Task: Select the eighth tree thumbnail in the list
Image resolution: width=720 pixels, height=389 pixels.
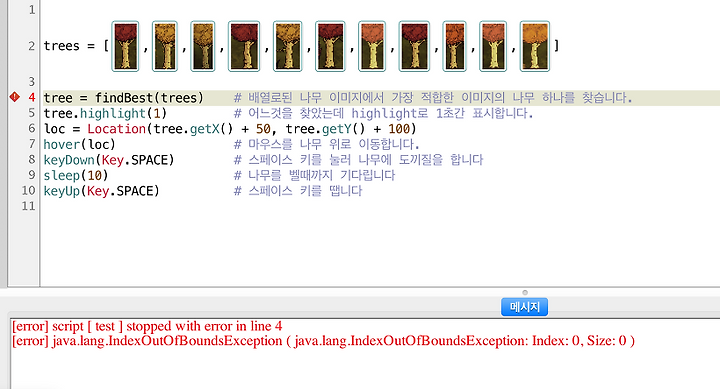Action: pos(414,46)
